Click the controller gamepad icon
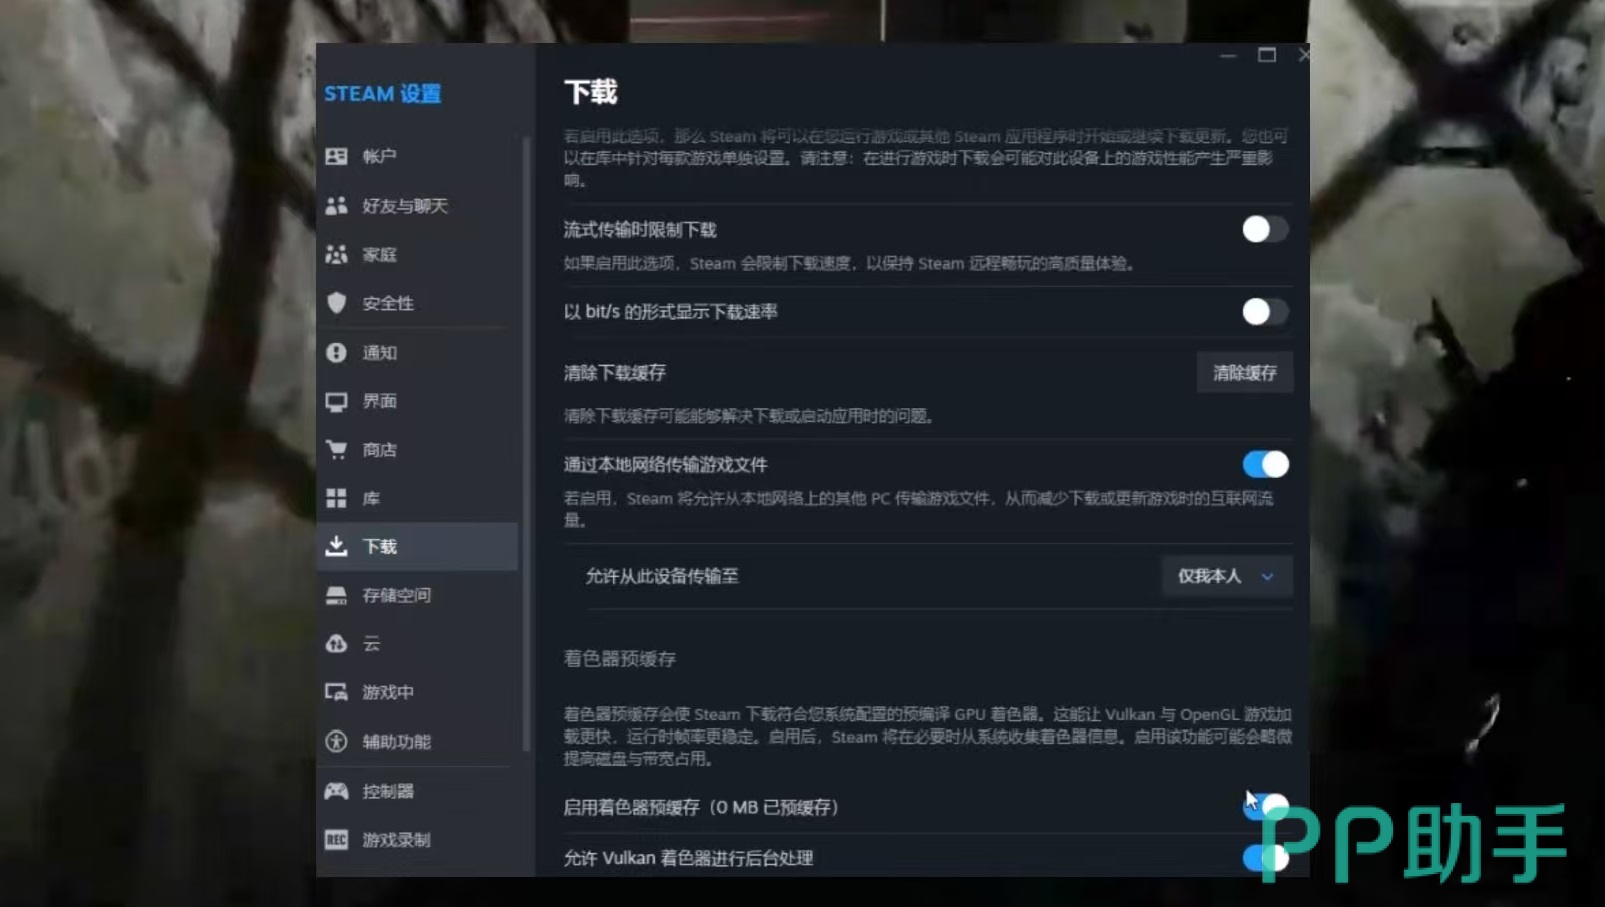The image size is (1605, 907). coord(336,791)
